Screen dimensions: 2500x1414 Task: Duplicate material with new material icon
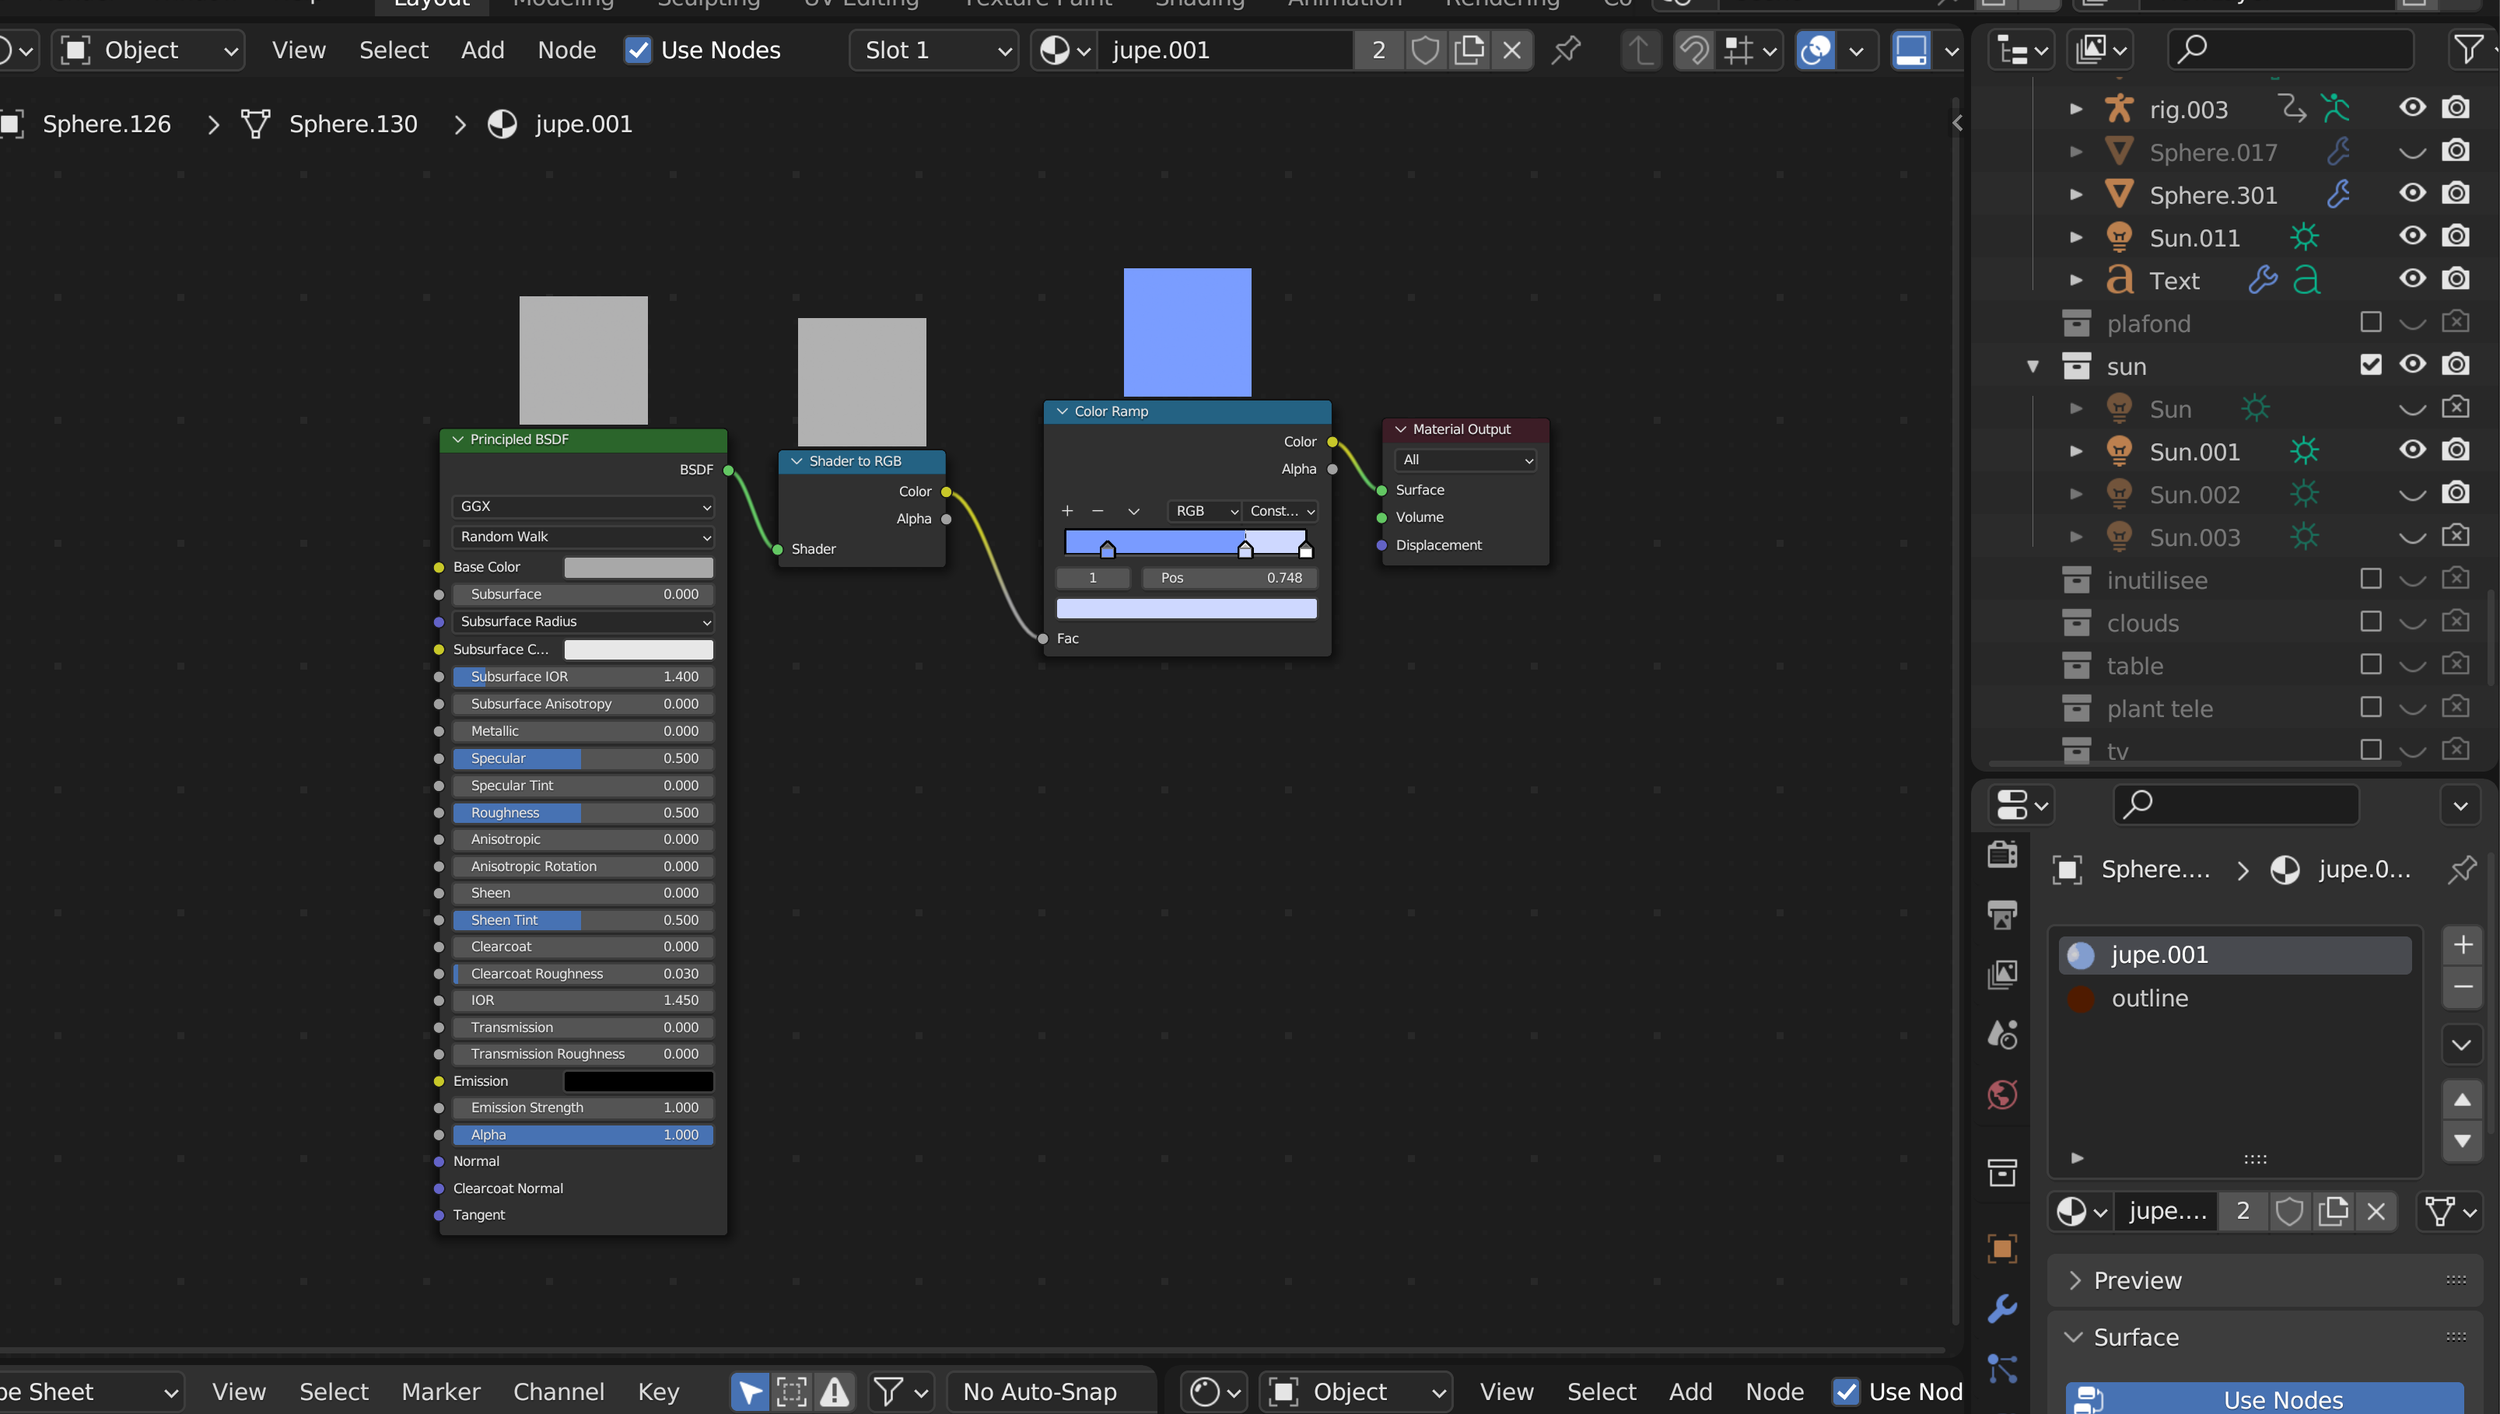tap(1468, 50)
